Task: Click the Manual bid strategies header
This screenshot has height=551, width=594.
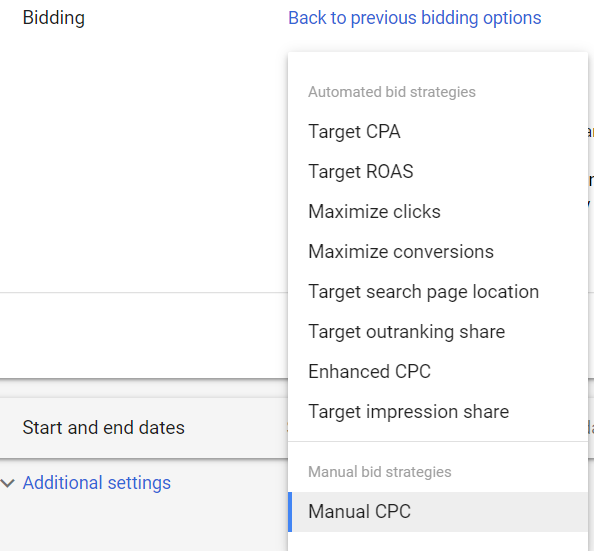Action: tap(380, 472)
